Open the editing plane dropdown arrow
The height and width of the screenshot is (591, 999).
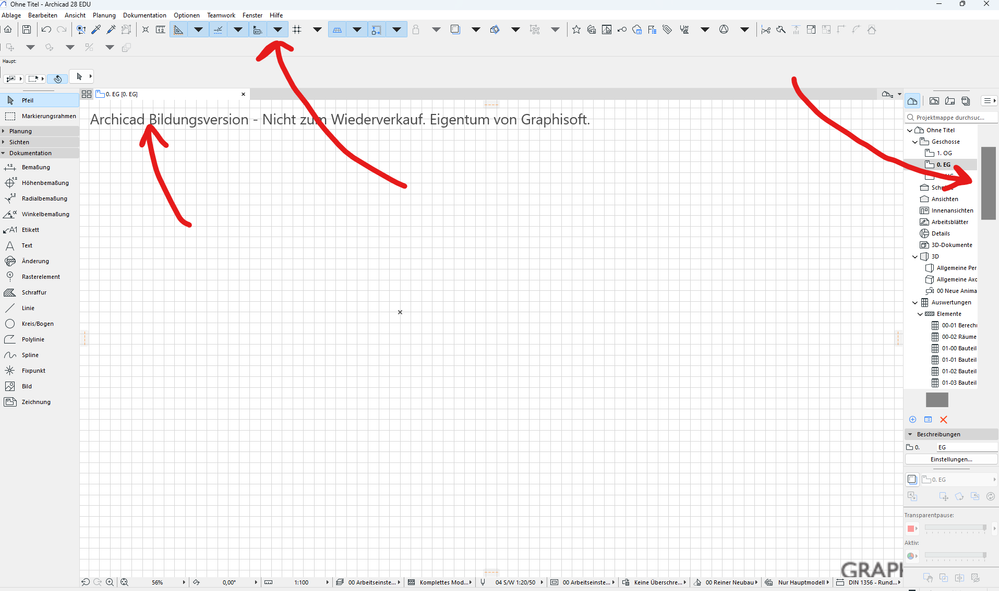pos(357,29)
